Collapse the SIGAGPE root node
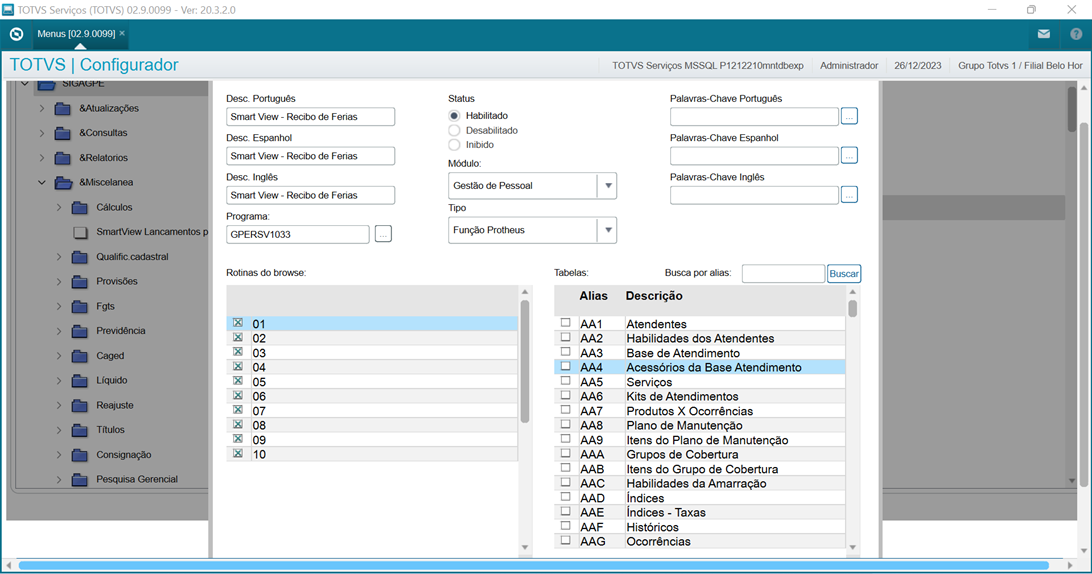 pos(25,84)
